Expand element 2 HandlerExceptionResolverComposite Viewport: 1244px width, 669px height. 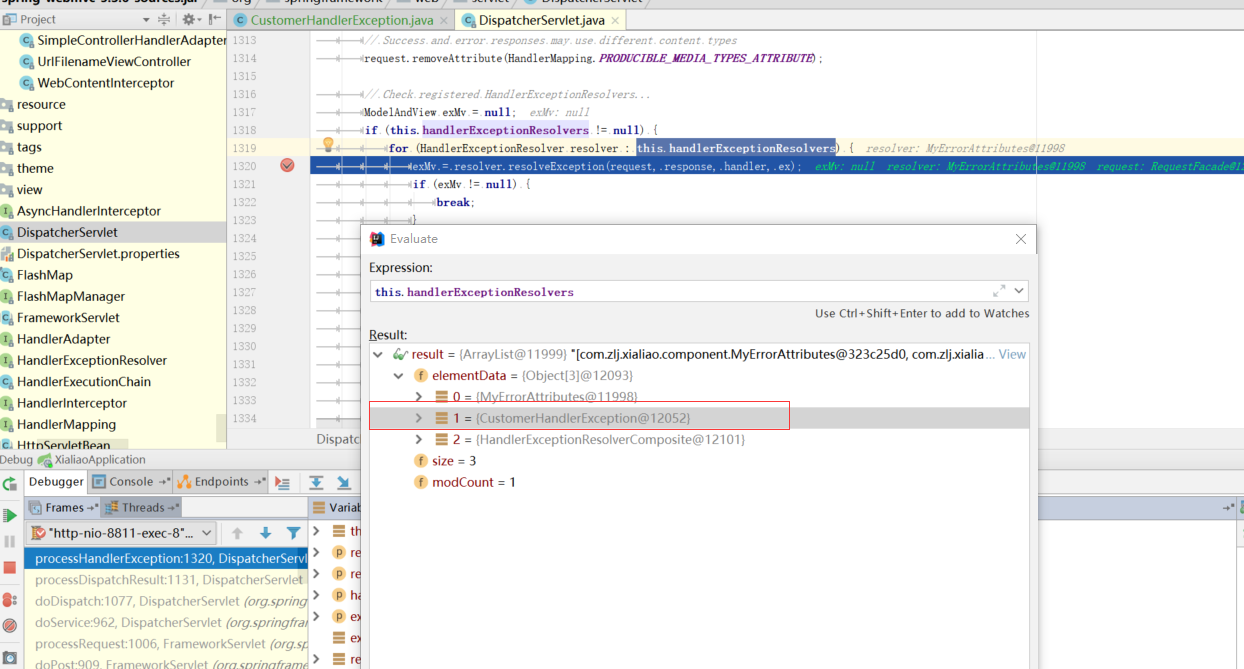click(419, 439)
